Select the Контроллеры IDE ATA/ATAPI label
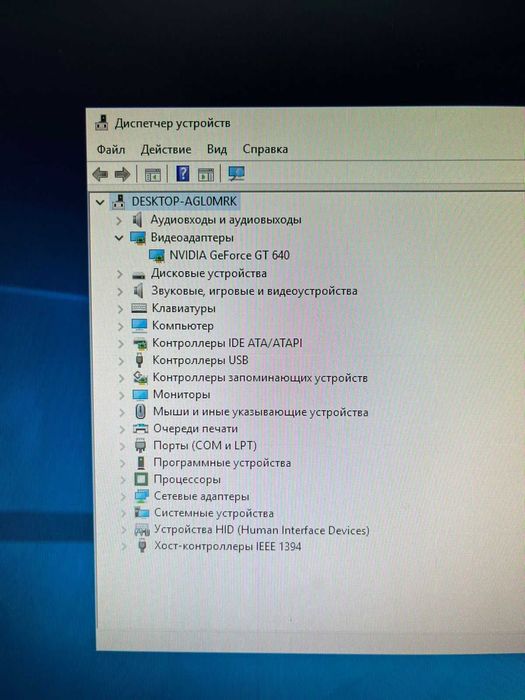 click(227, 343)
